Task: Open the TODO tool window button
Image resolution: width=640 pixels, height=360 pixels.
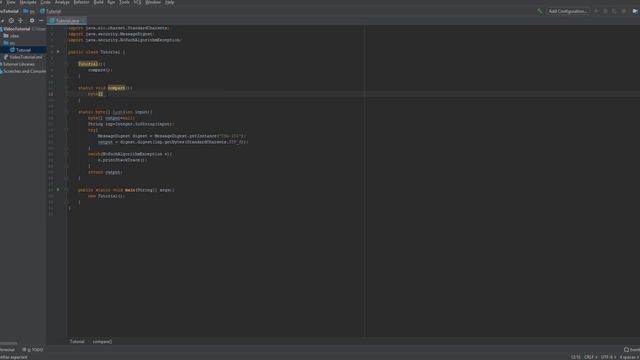Action: coord(33,350)
